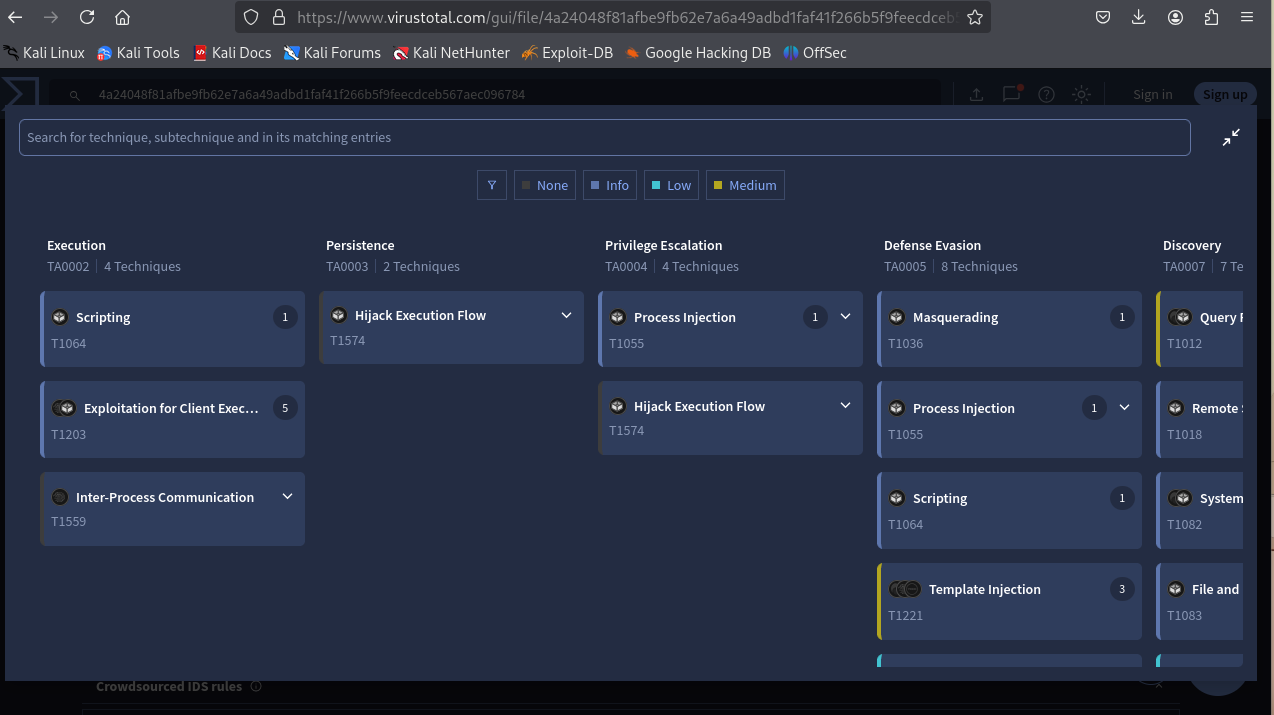
Task: Open the Scripting card under Execution
Action: (x=173, y=329)
